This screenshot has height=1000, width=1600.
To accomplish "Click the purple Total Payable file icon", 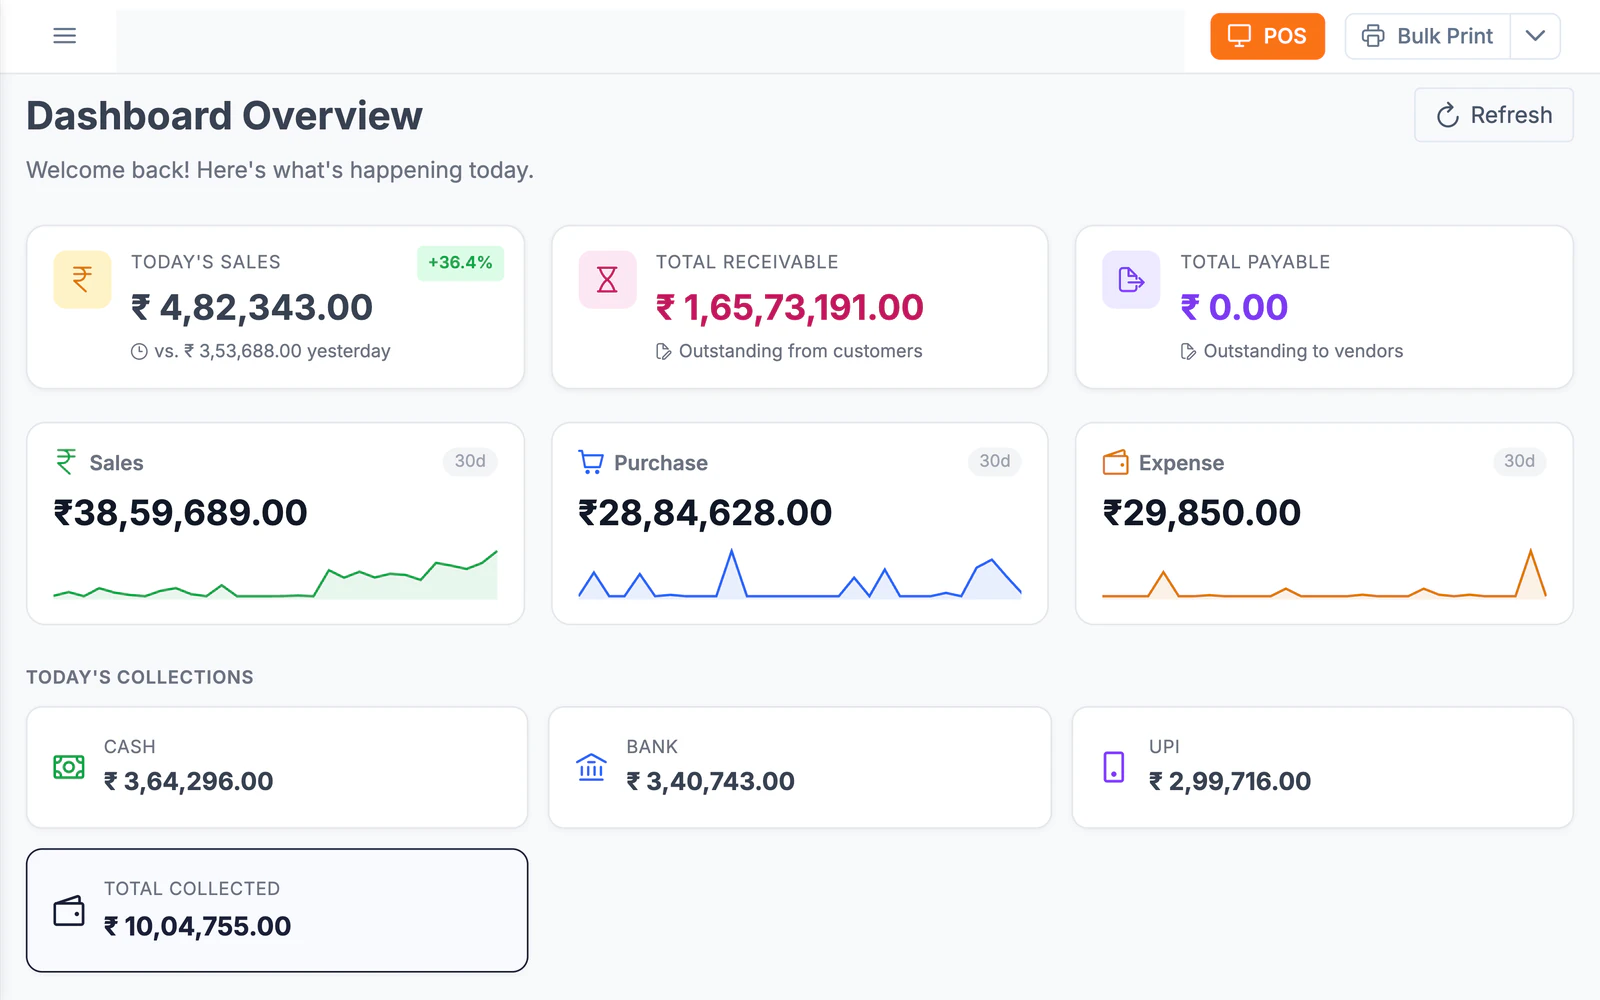I will pyautogui.click(x=1131, y=279).
